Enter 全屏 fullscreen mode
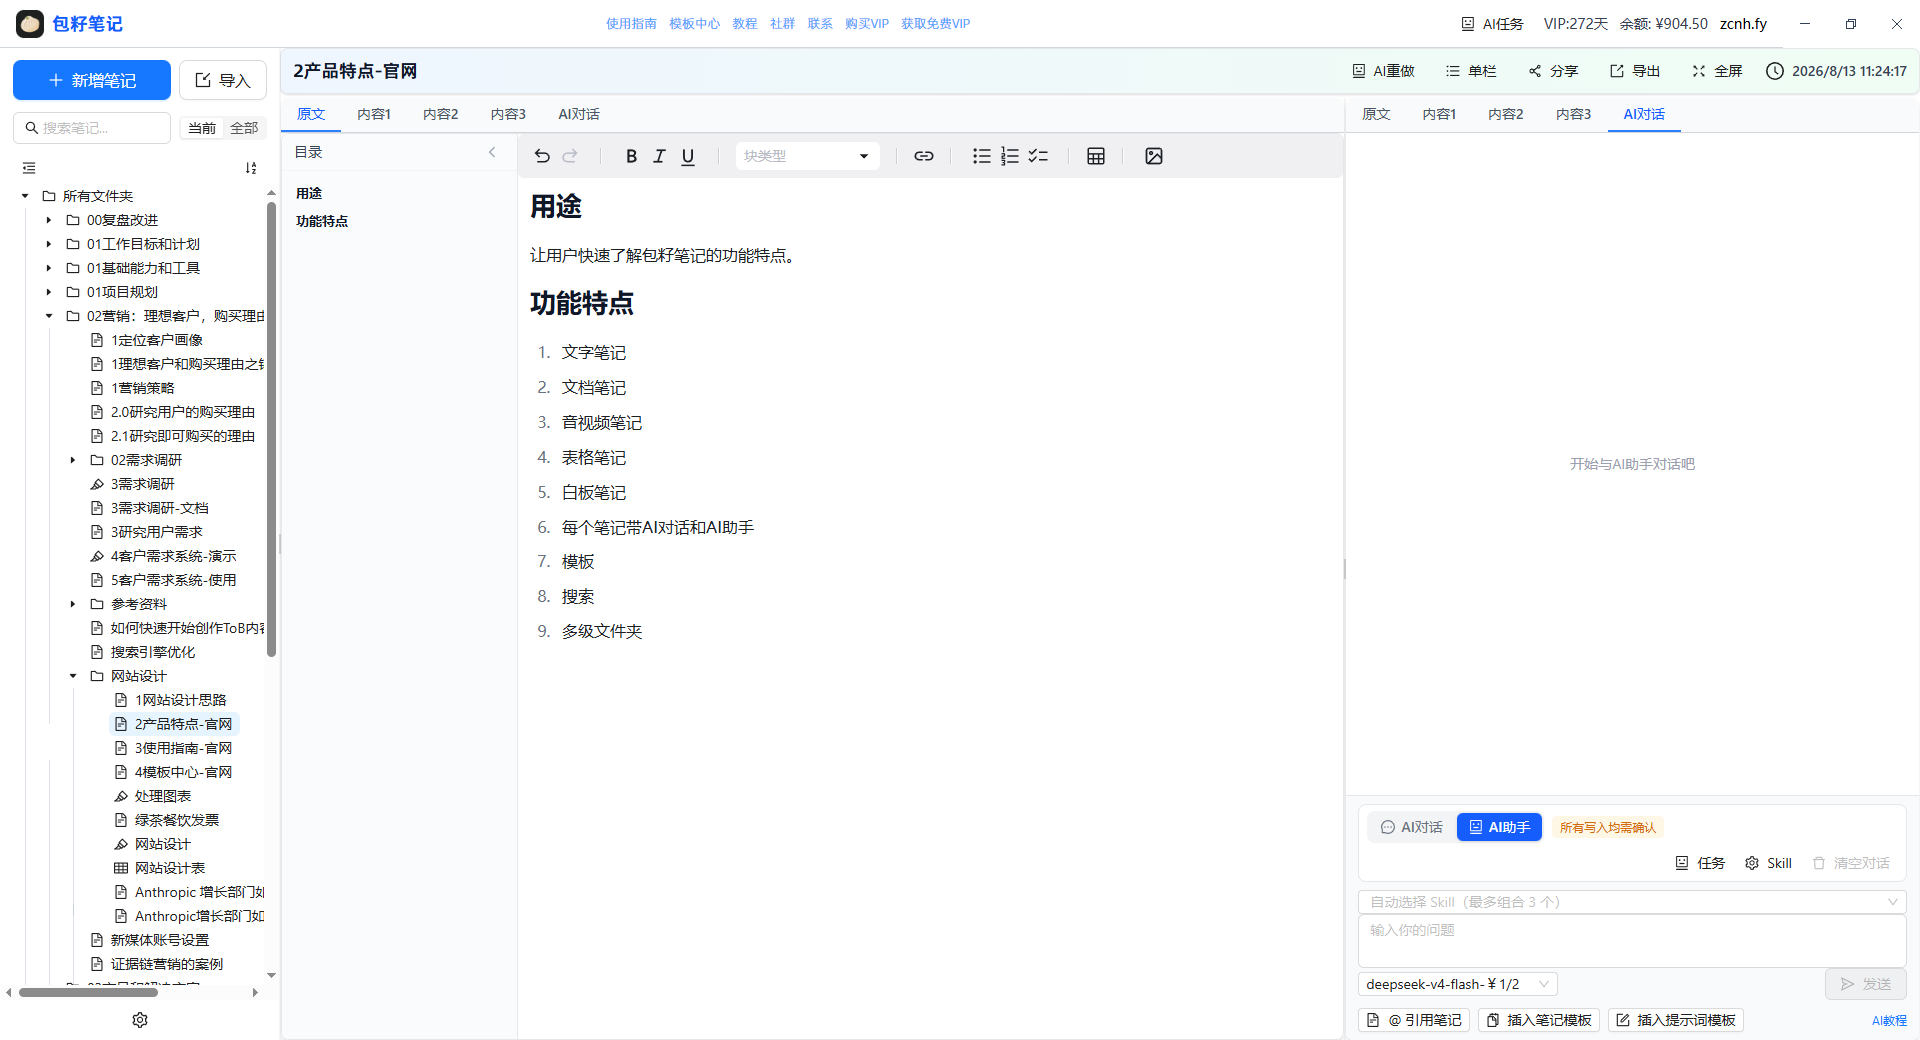The image size is (1920, 1040). point(1717,71)
